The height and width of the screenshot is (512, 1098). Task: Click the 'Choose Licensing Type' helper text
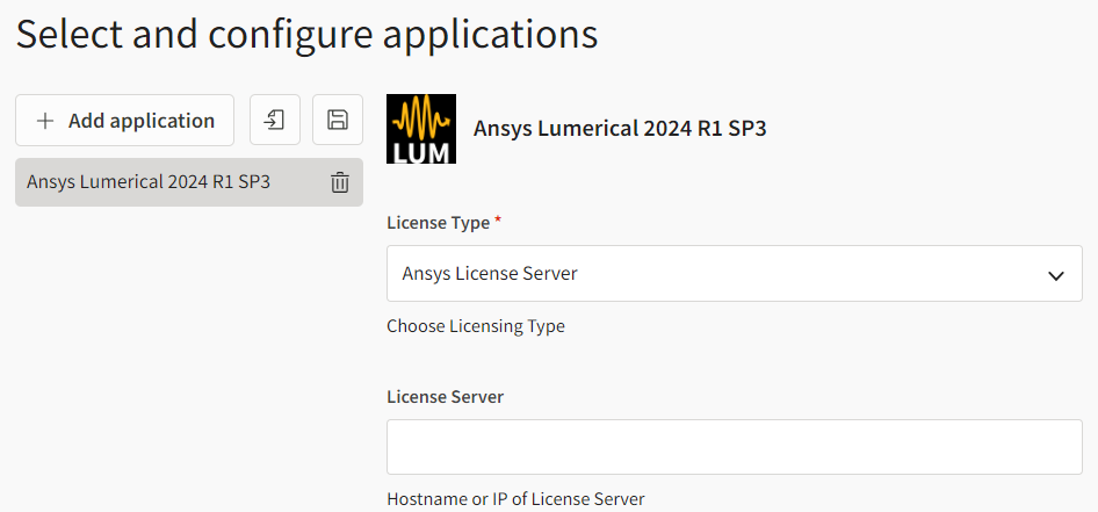pos(475,326)
